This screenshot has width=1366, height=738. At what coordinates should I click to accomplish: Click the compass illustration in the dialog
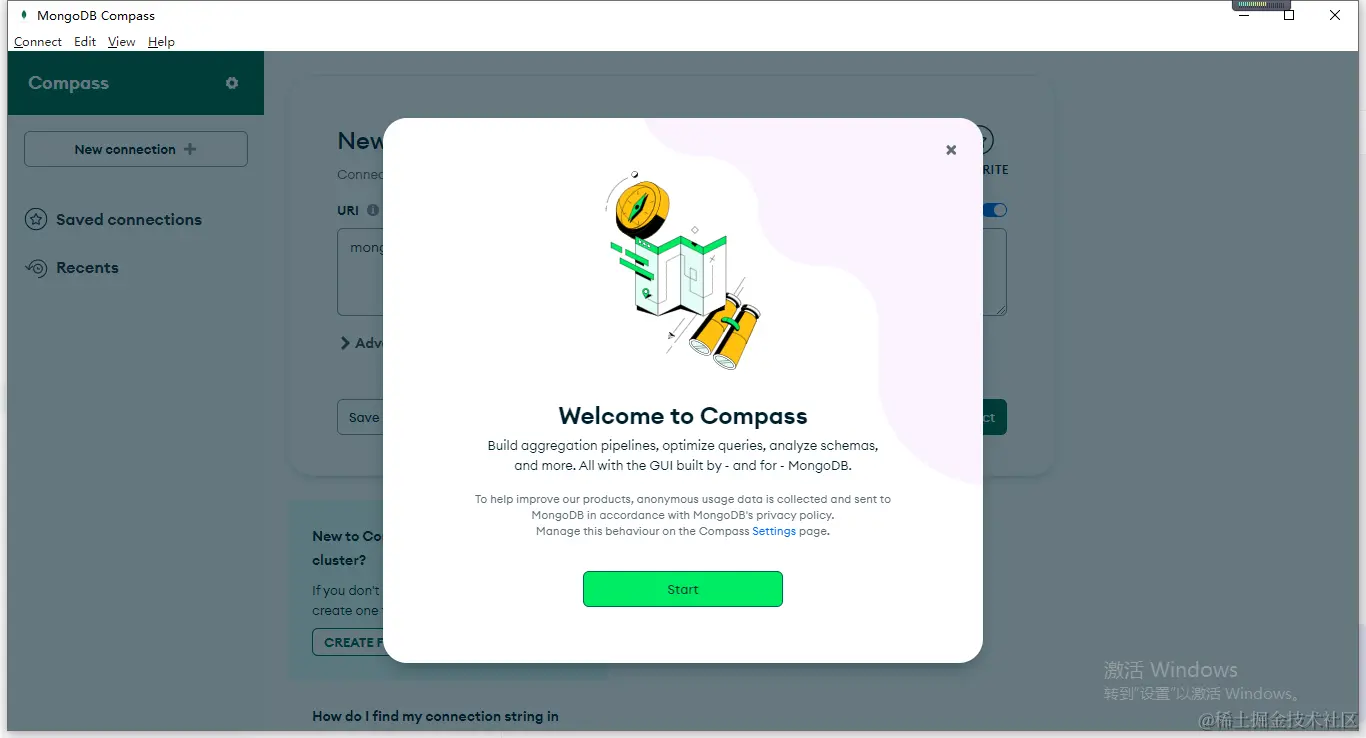coord(637,203)
